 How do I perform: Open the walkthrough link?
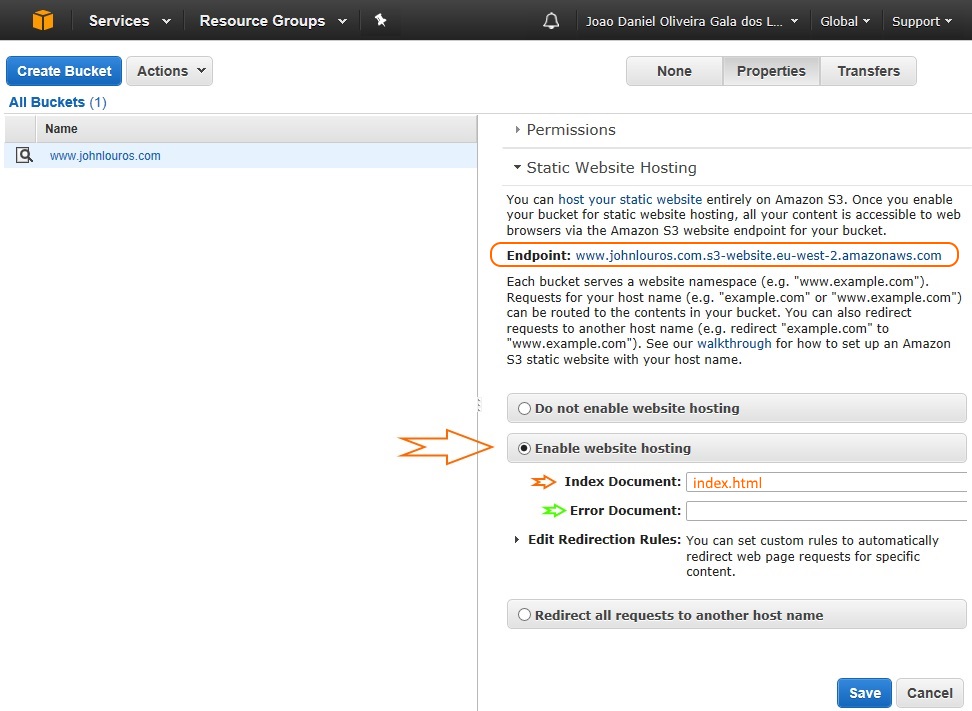click(734, 343)
